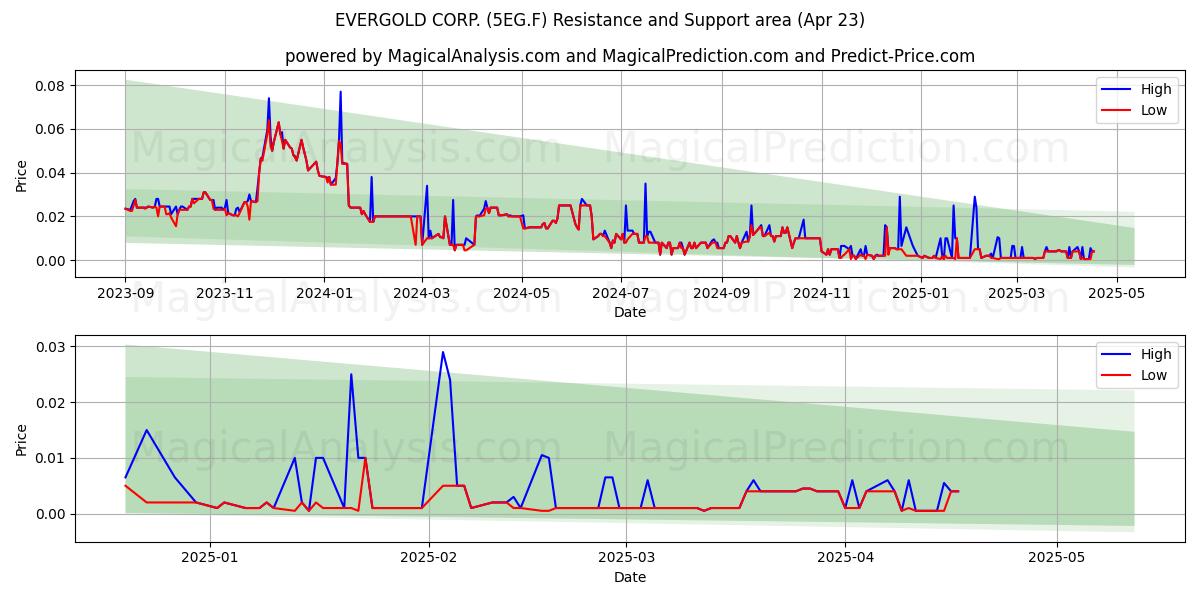Click the Price axis title of bottom chart
Viewport: 1200px width, 600px height.
pos(22,439)
